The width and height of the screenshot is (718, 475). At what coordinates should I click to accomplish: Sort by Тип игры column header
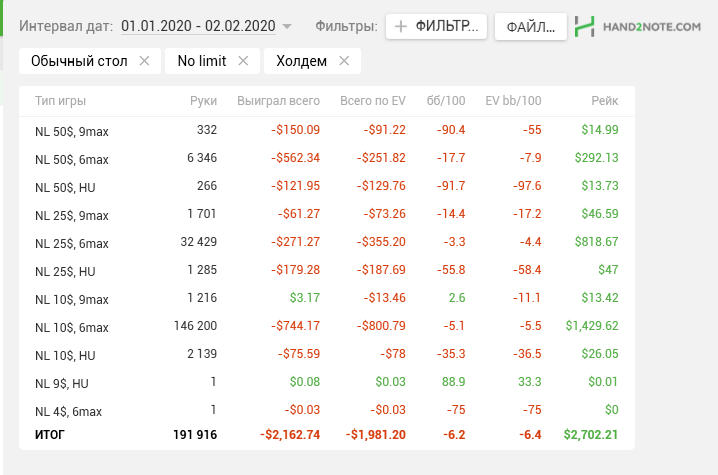pos(60,101)
